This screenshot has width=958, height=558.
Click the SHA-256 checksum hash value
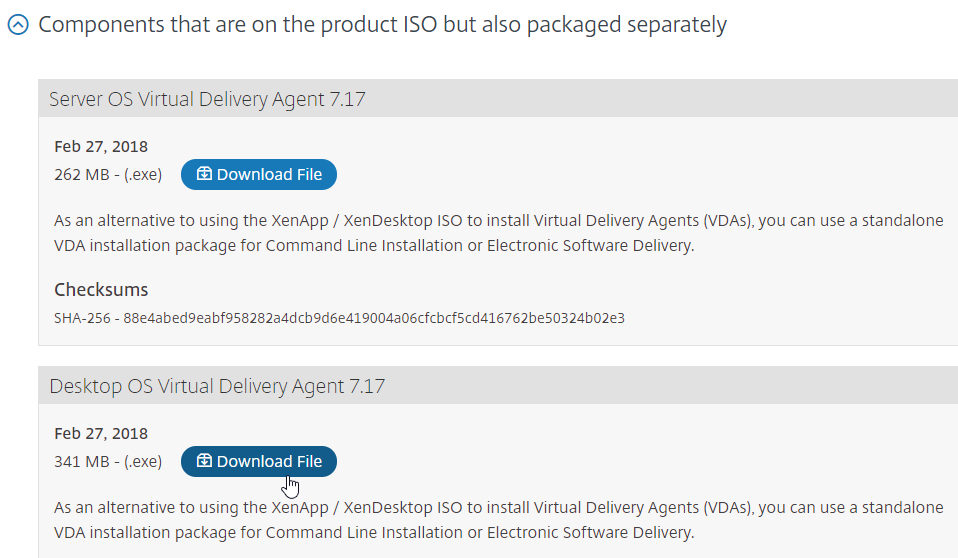coord(374,318)
